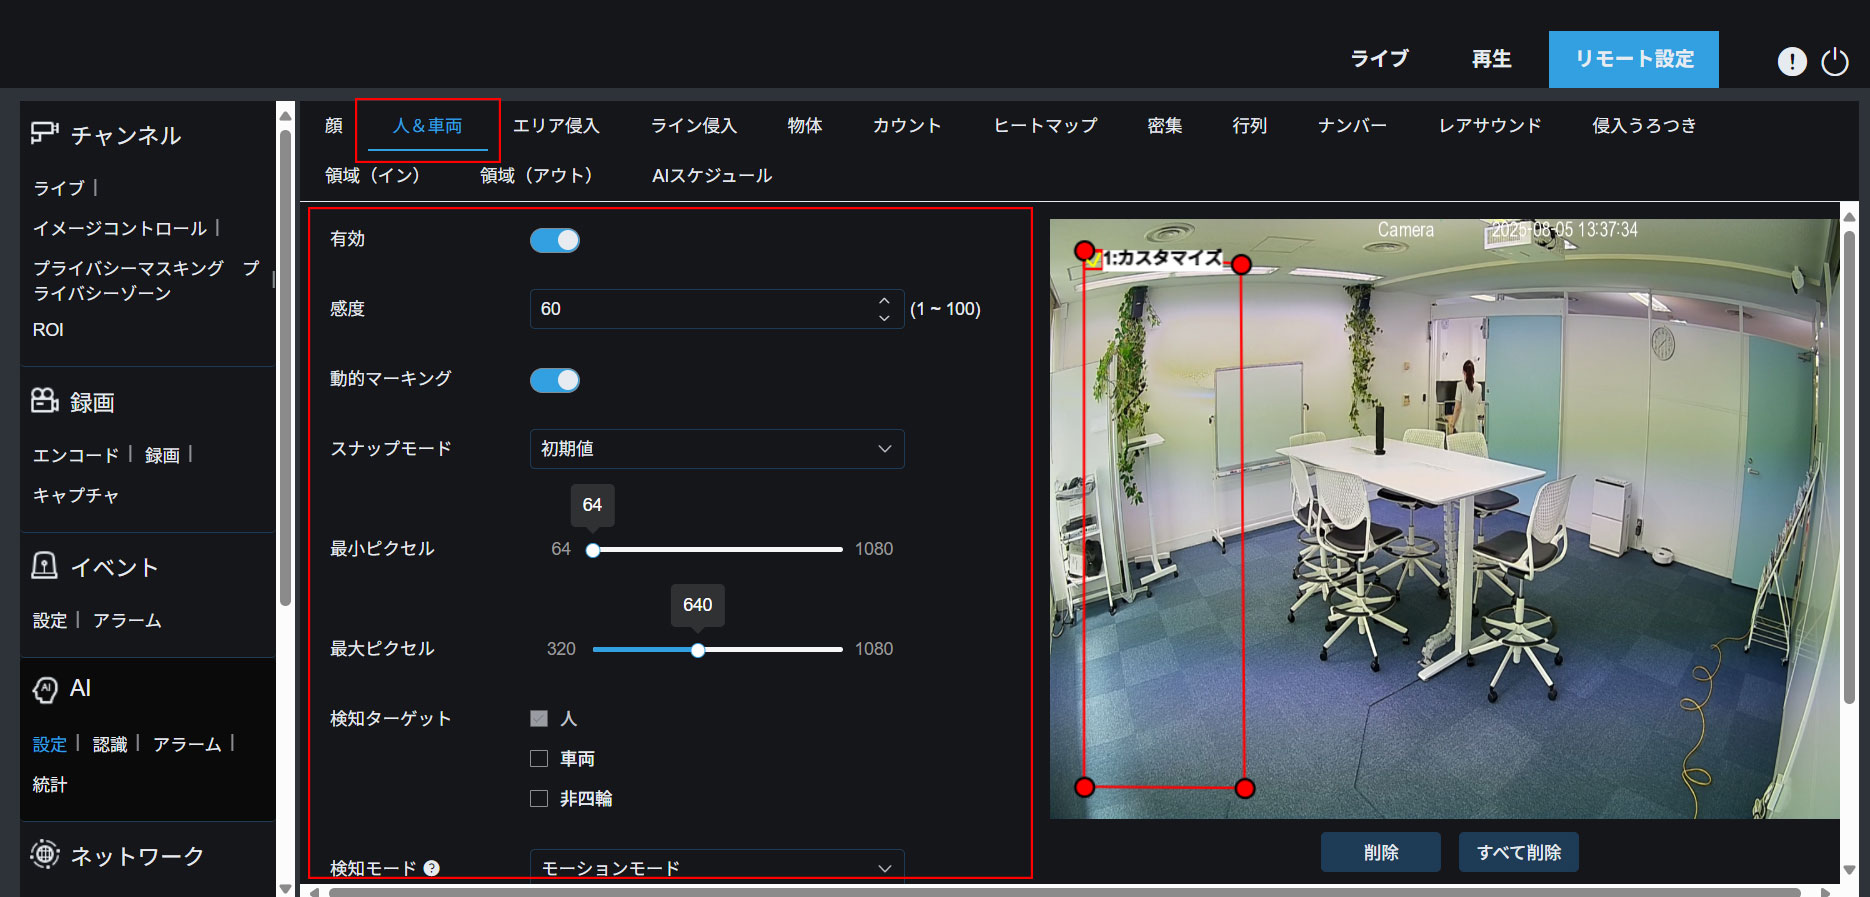Open the 検知モード dropdown
Image resolution: width=1870 pixels, height=897 pixels.
click(x=717, y=867)
